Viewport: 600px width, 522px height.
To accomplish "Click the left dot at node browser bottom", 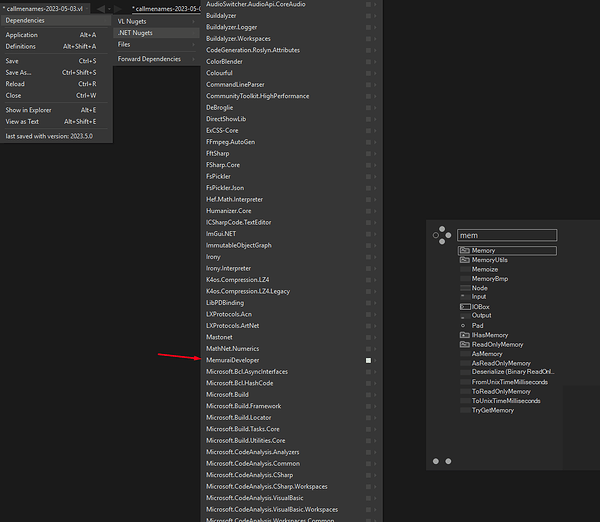I will [436, 461].
